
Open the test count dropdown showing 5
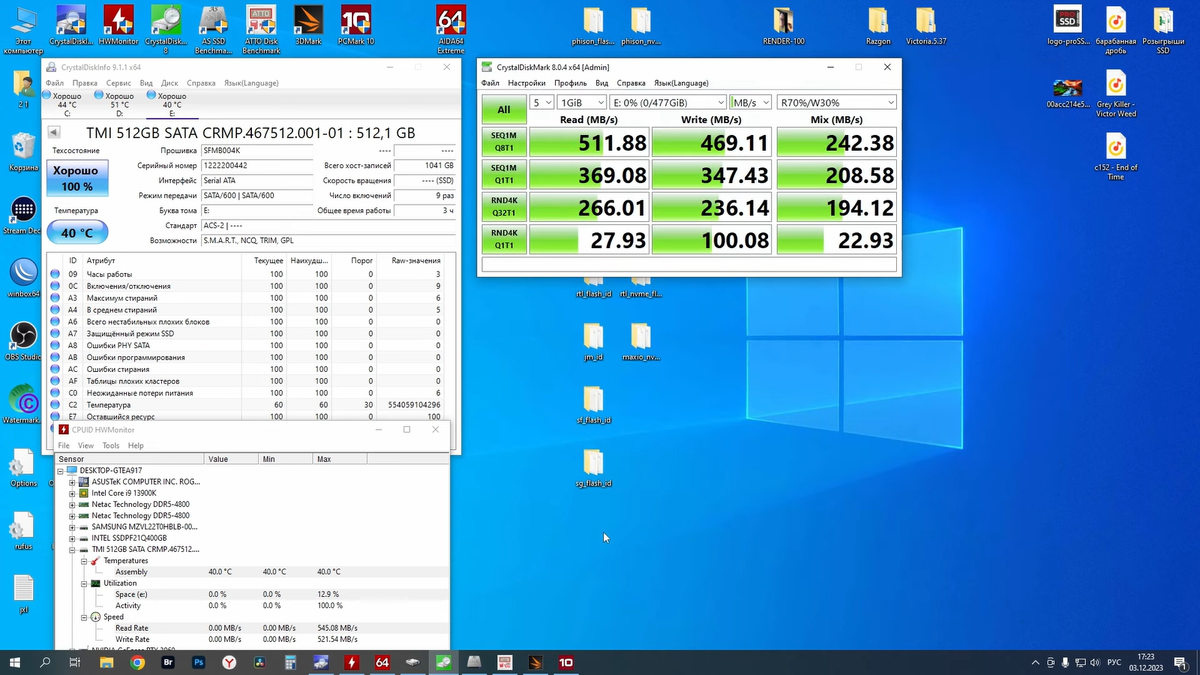541,103
